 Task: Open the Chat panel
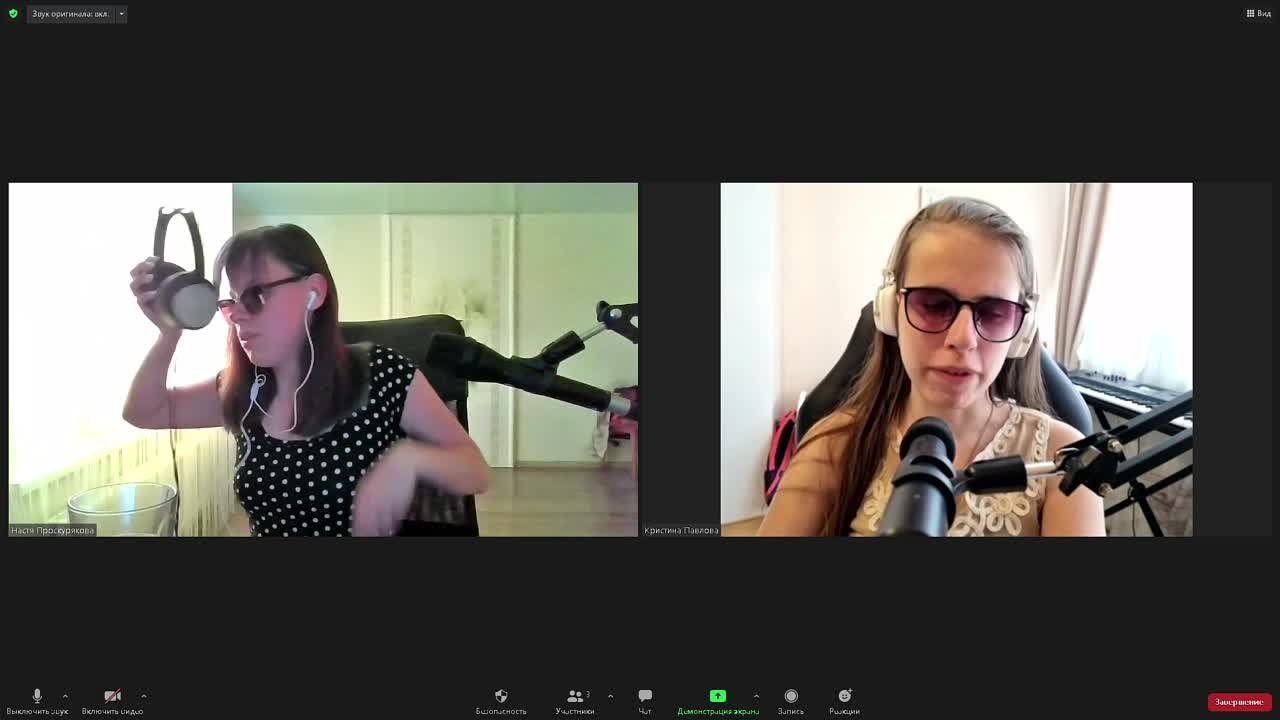[x=645, y=696]
